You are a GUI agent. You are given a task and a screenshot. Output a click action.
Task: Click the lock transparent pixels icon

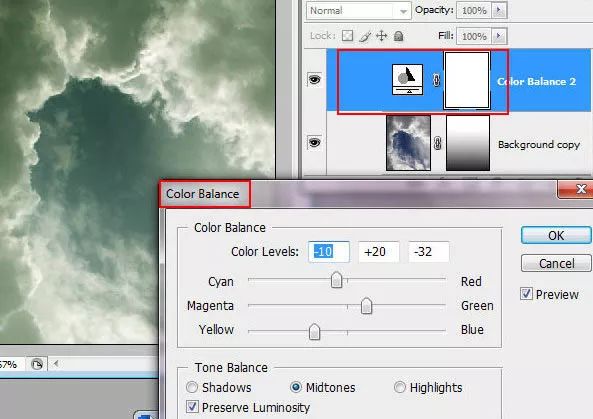(x=347, y=36)
